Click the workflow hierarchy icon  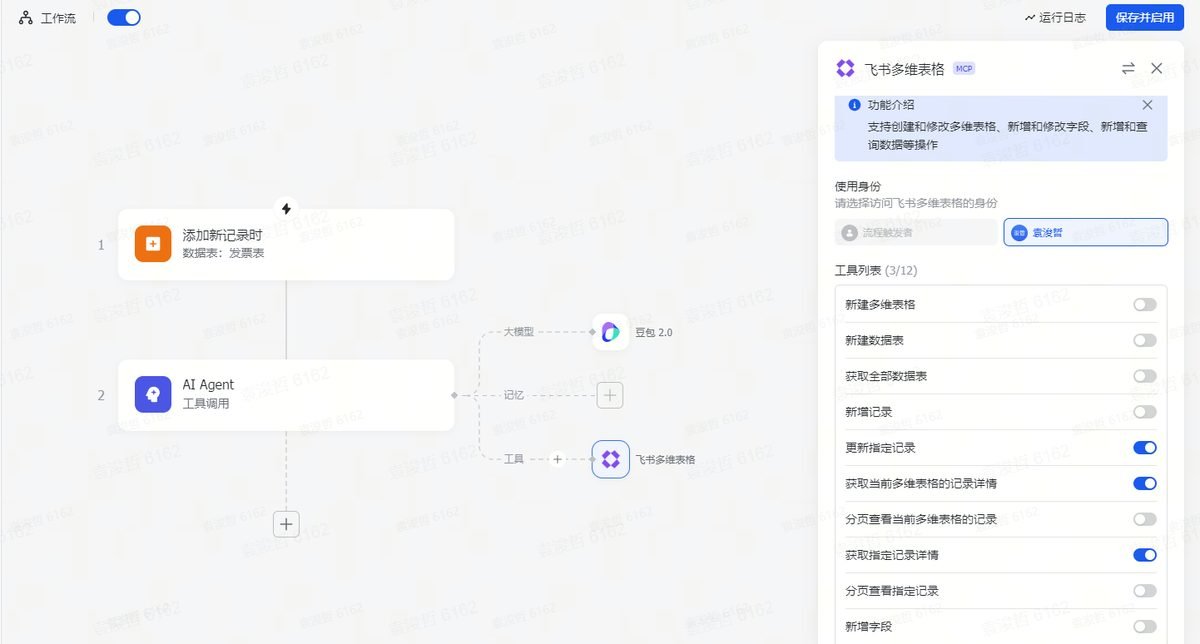coord(26,17)
